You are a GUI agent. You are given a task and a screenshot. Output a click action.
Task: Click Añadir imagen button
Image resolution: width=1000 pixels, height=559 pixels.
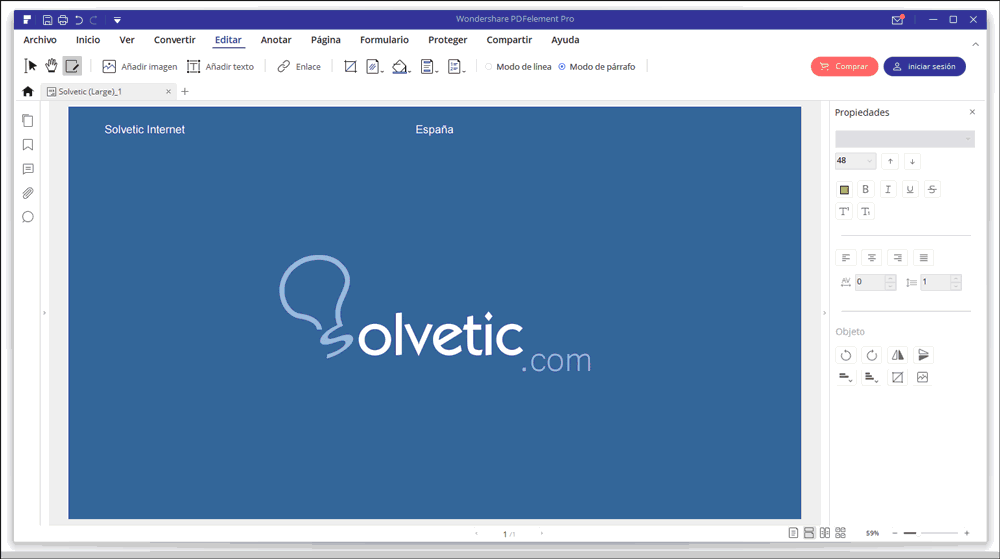pos(140,66)
